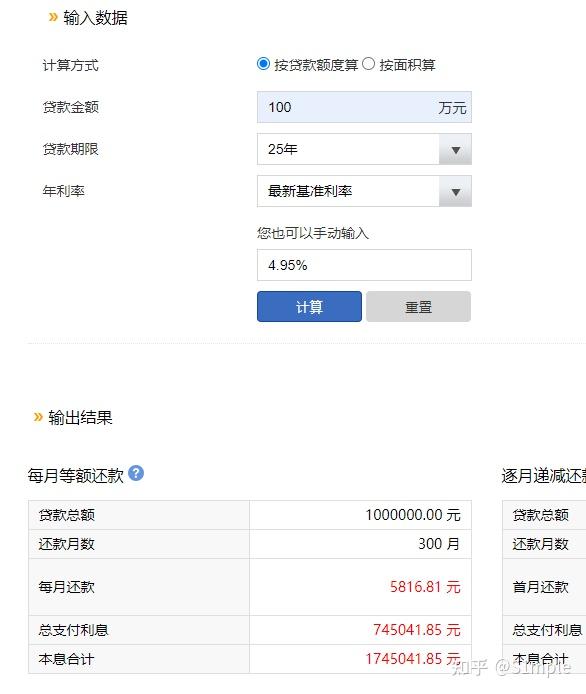Focus the 贷款金额 input field
Viewport: 586px width, 694px height.
coord(364,107)
